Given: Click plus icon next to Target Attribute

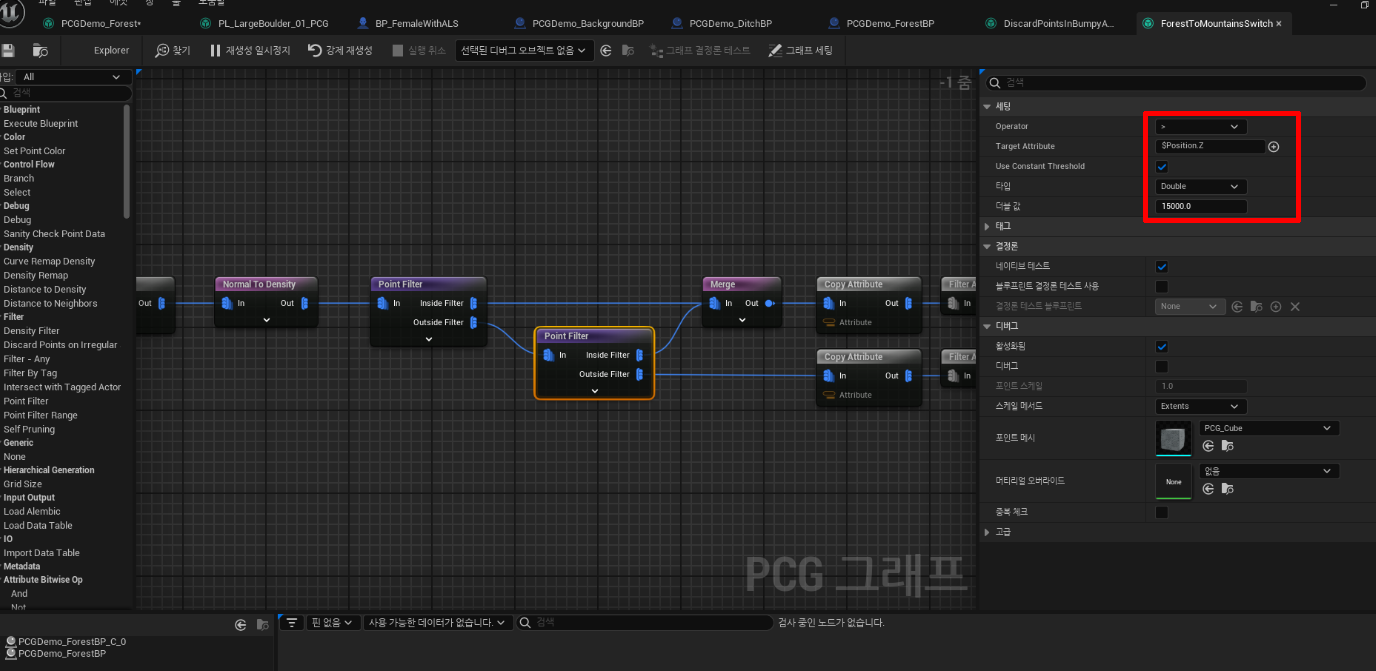Looking at the screenshot, I should tap(1274, 146).
